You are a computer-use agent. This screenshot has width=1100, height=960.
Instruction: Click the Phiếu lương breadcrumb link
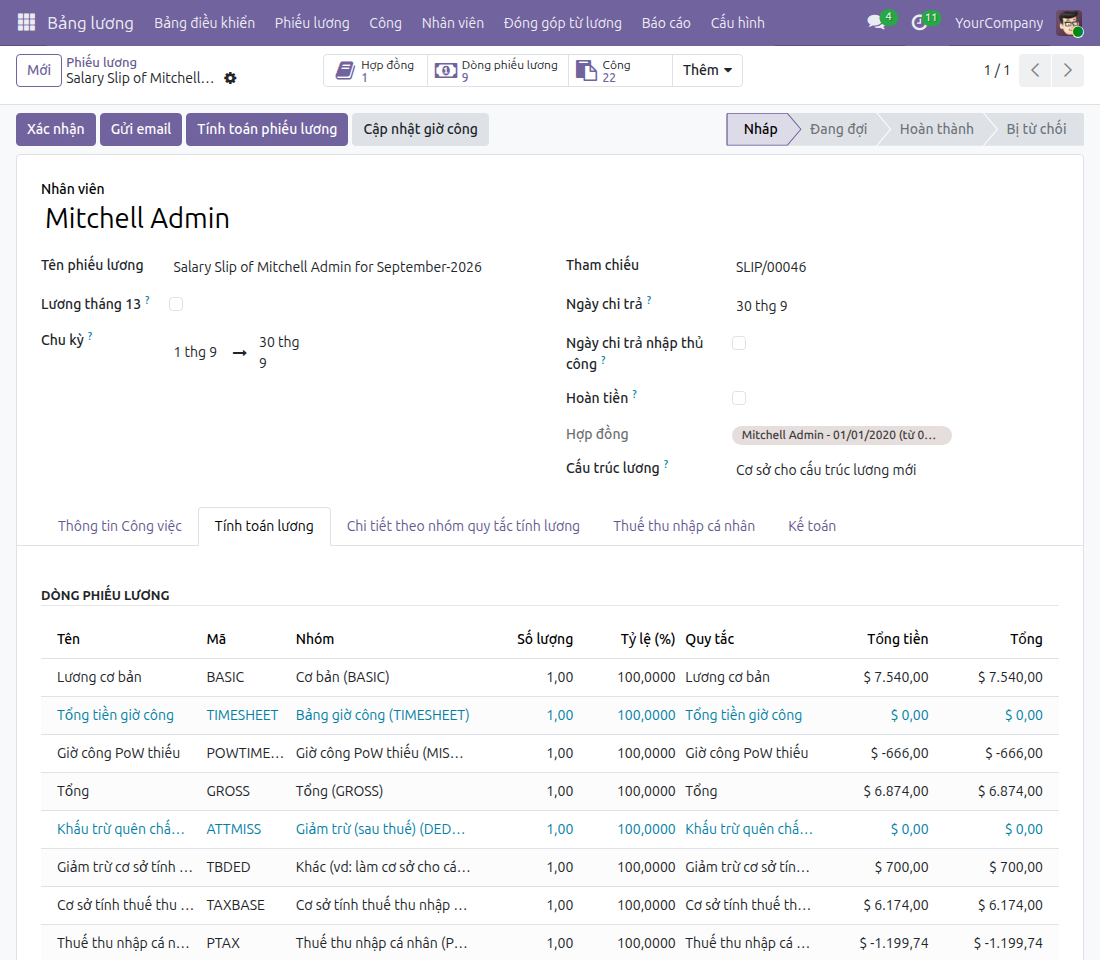tap(102, 62)
